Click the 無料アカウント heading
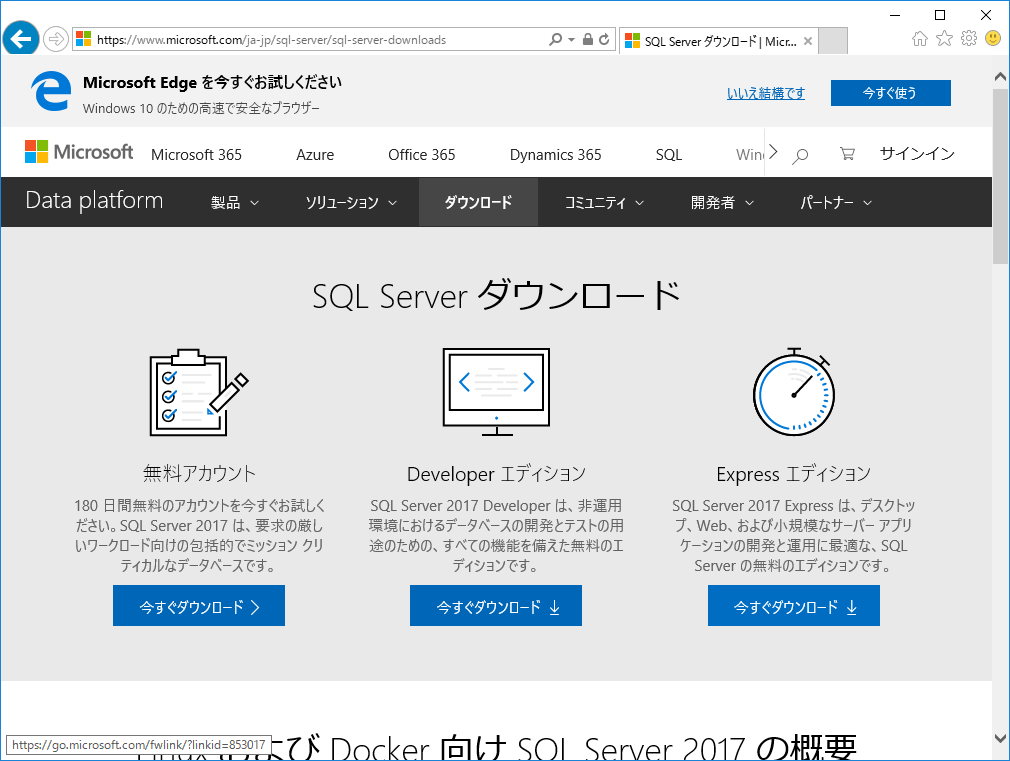Viewport: 1010px width, 761px height. (x=199, y=474)
